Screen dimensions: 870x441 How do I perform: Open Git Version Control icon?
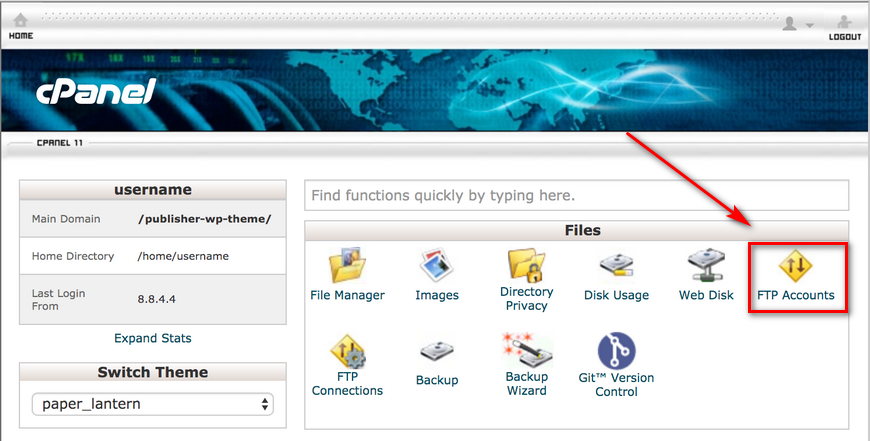coord(616,351)
